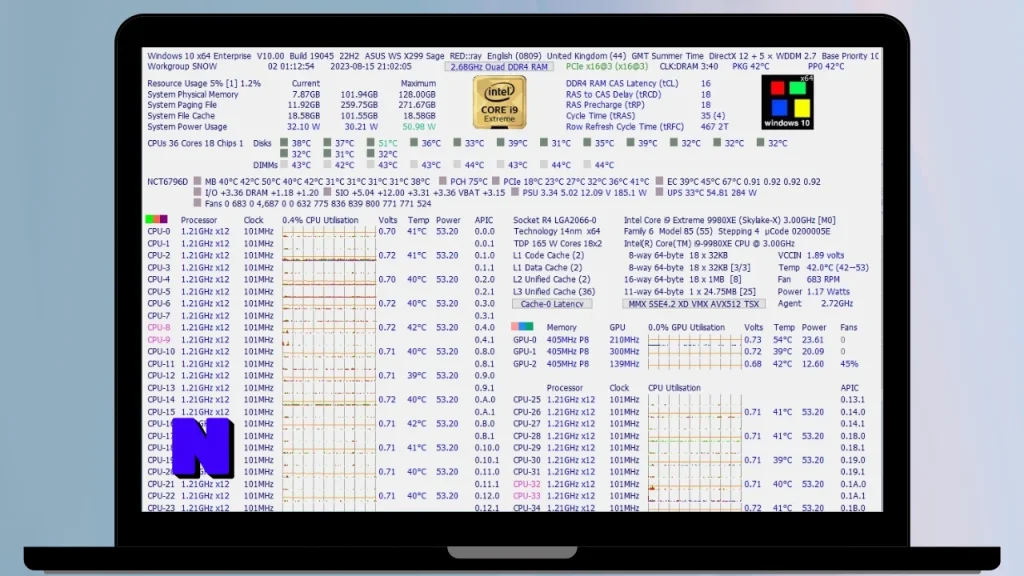Screen dimensions: 1024x576
Task: Click the System Power Usage label
Action: 187,127
